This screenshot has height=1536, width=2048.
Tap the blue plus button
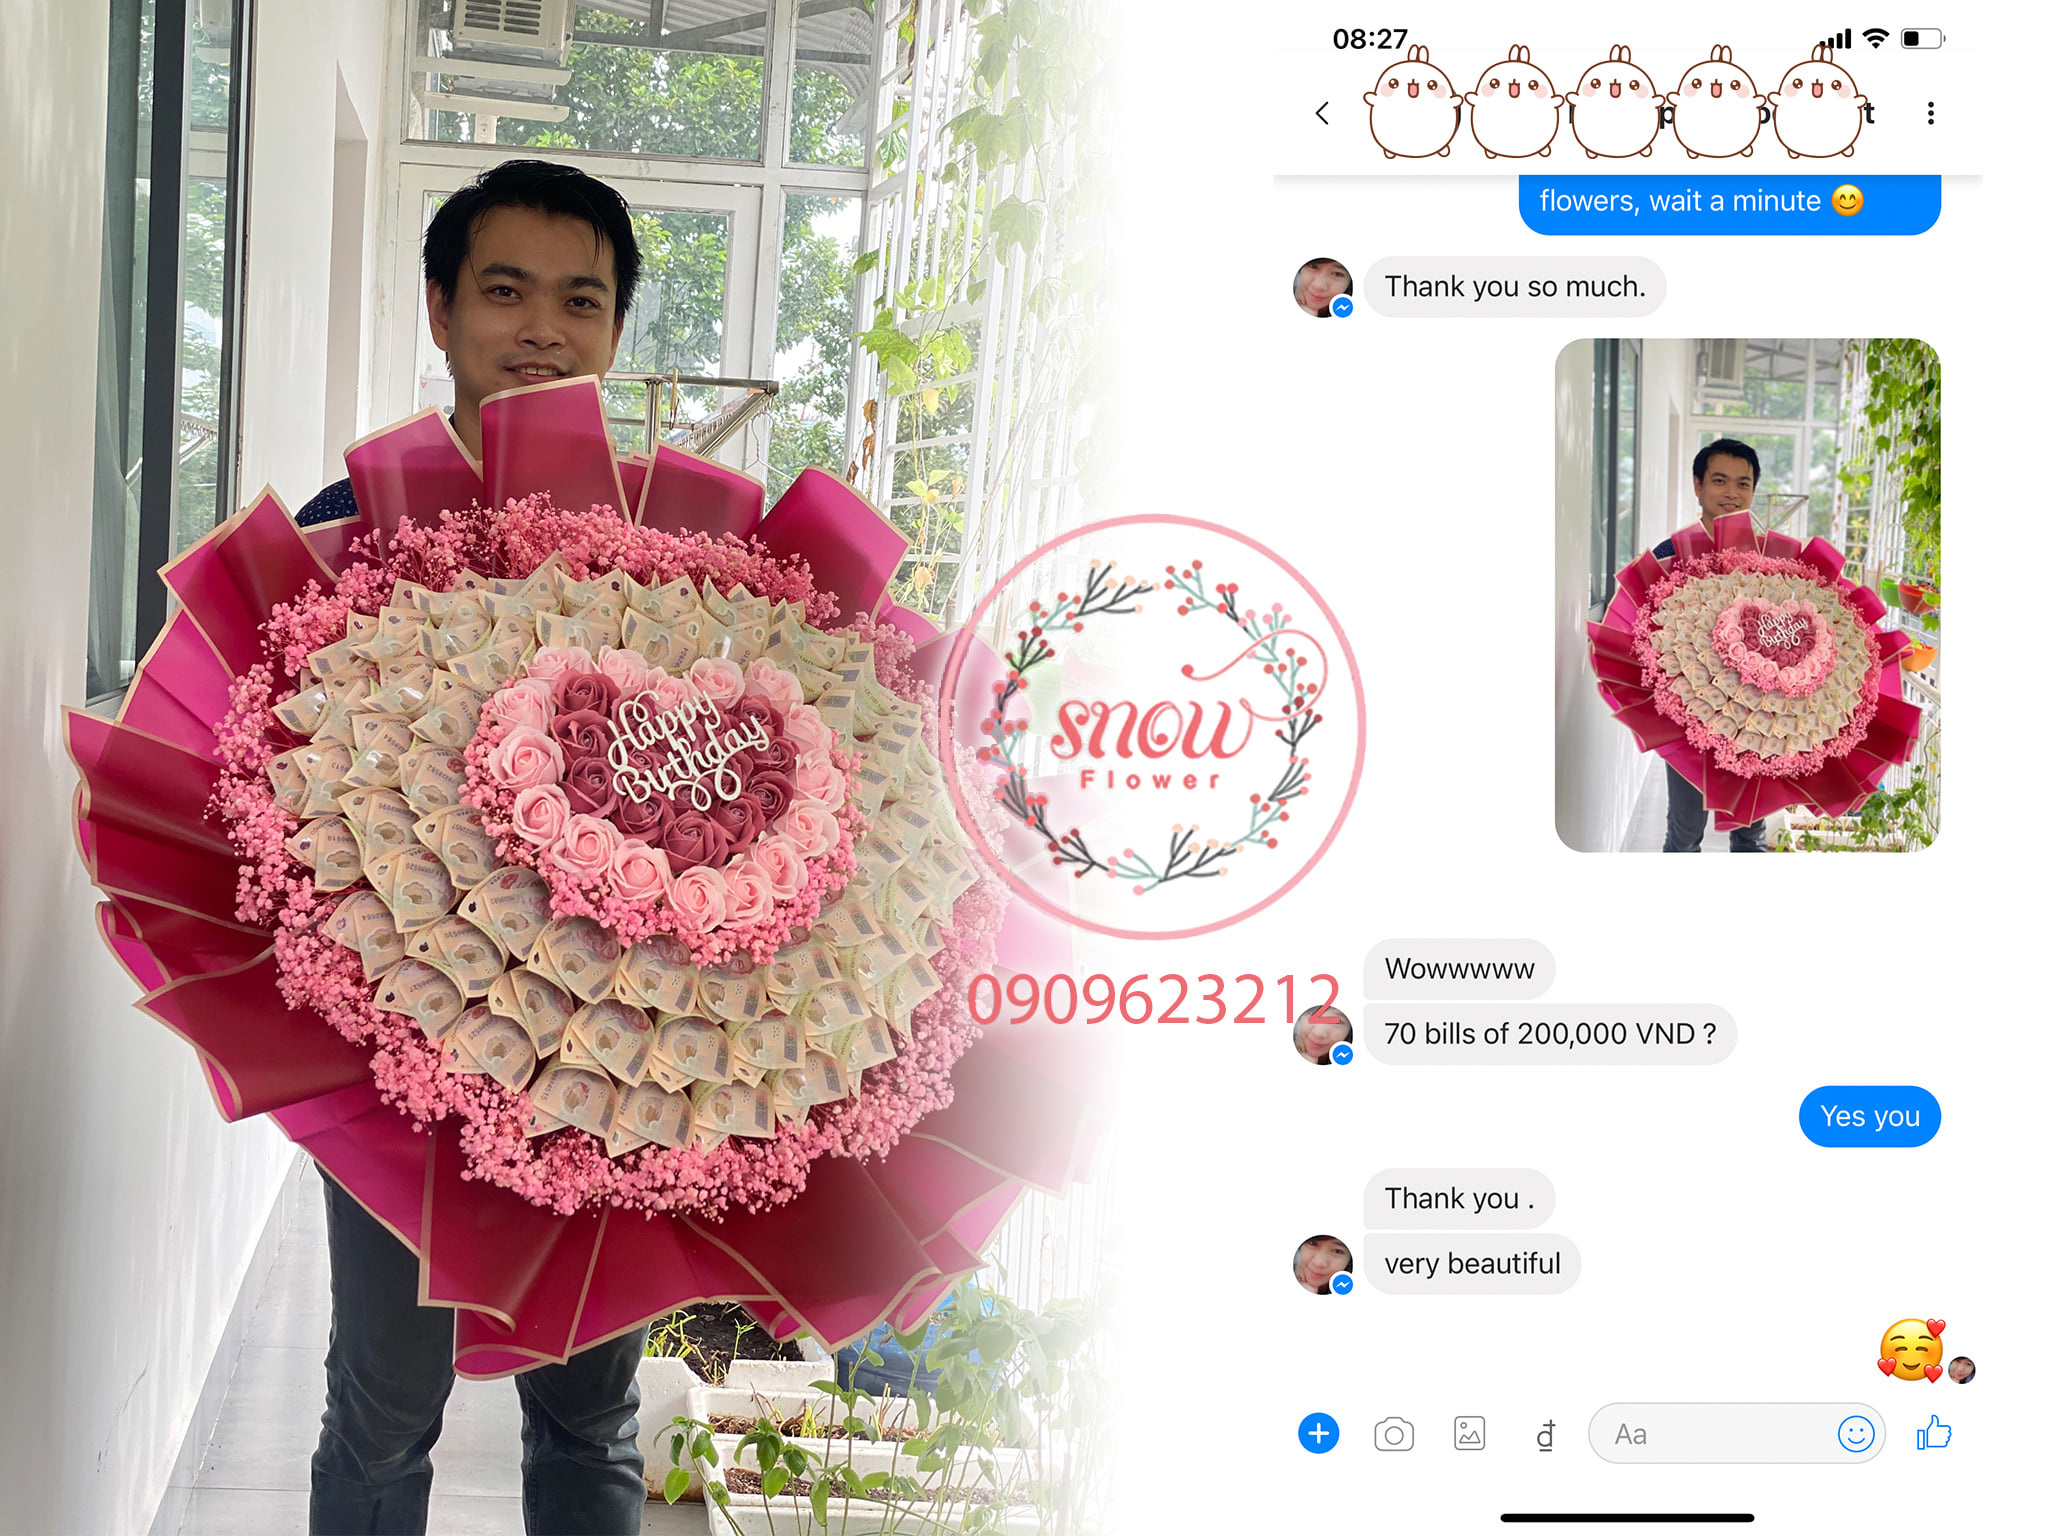click(x=1318, y=1433)
